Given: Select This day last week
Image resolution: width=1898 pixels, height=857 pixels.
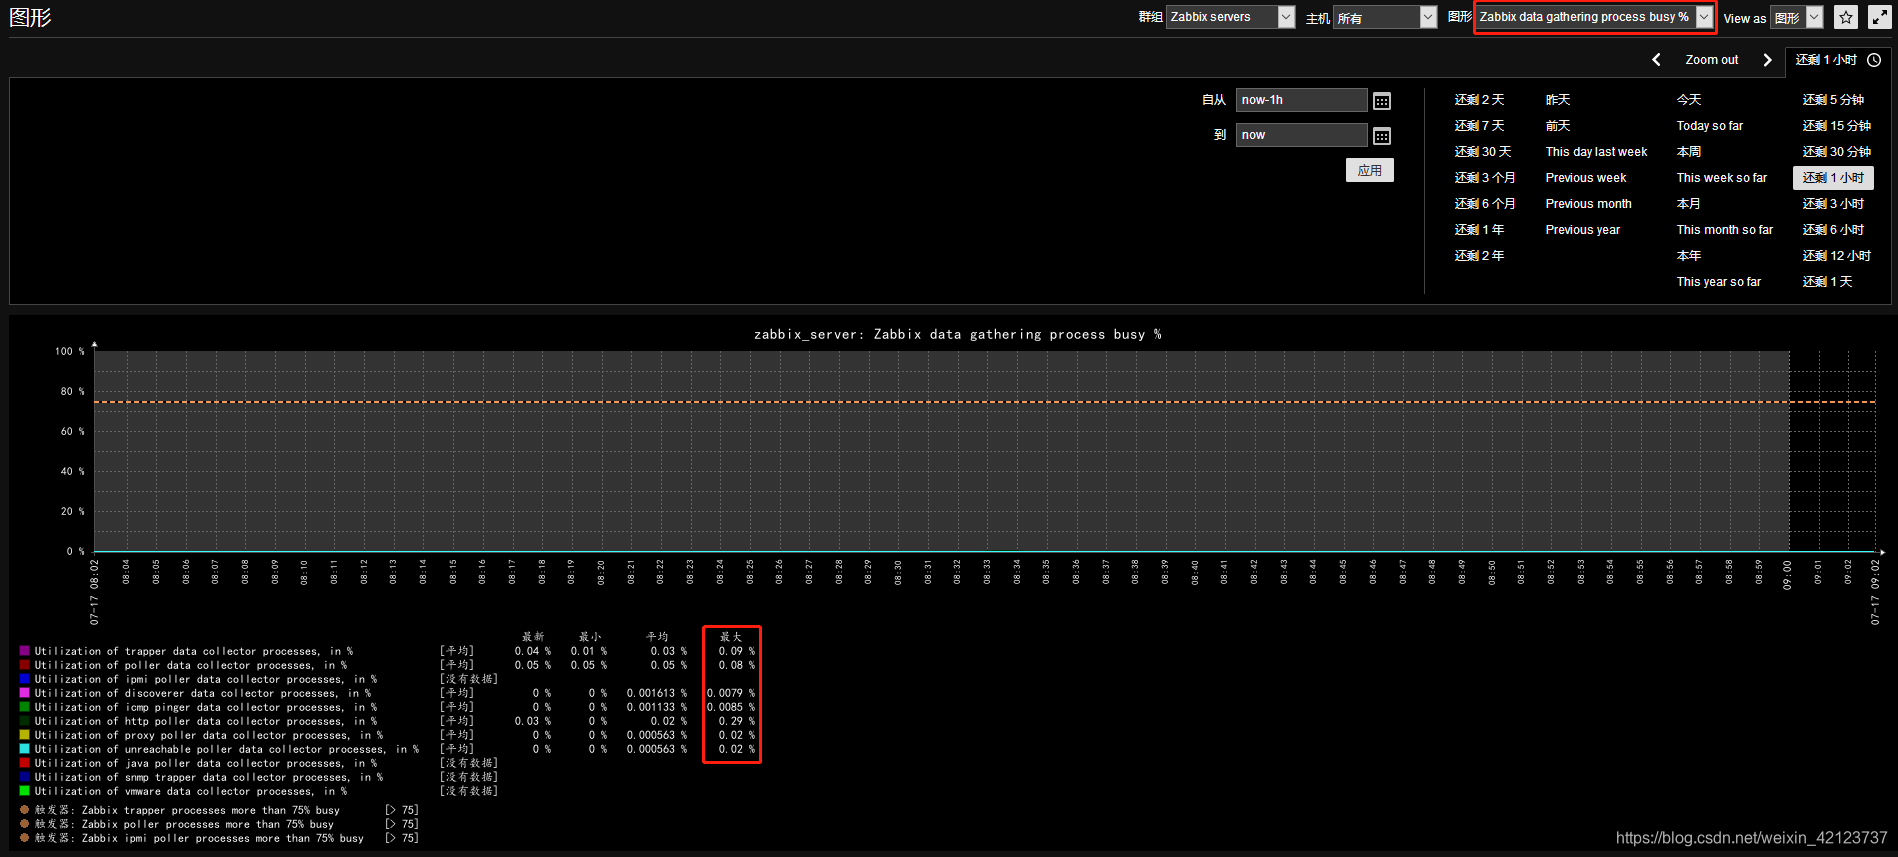Looking at the screenshot, I should click(x=1596, y=152).
